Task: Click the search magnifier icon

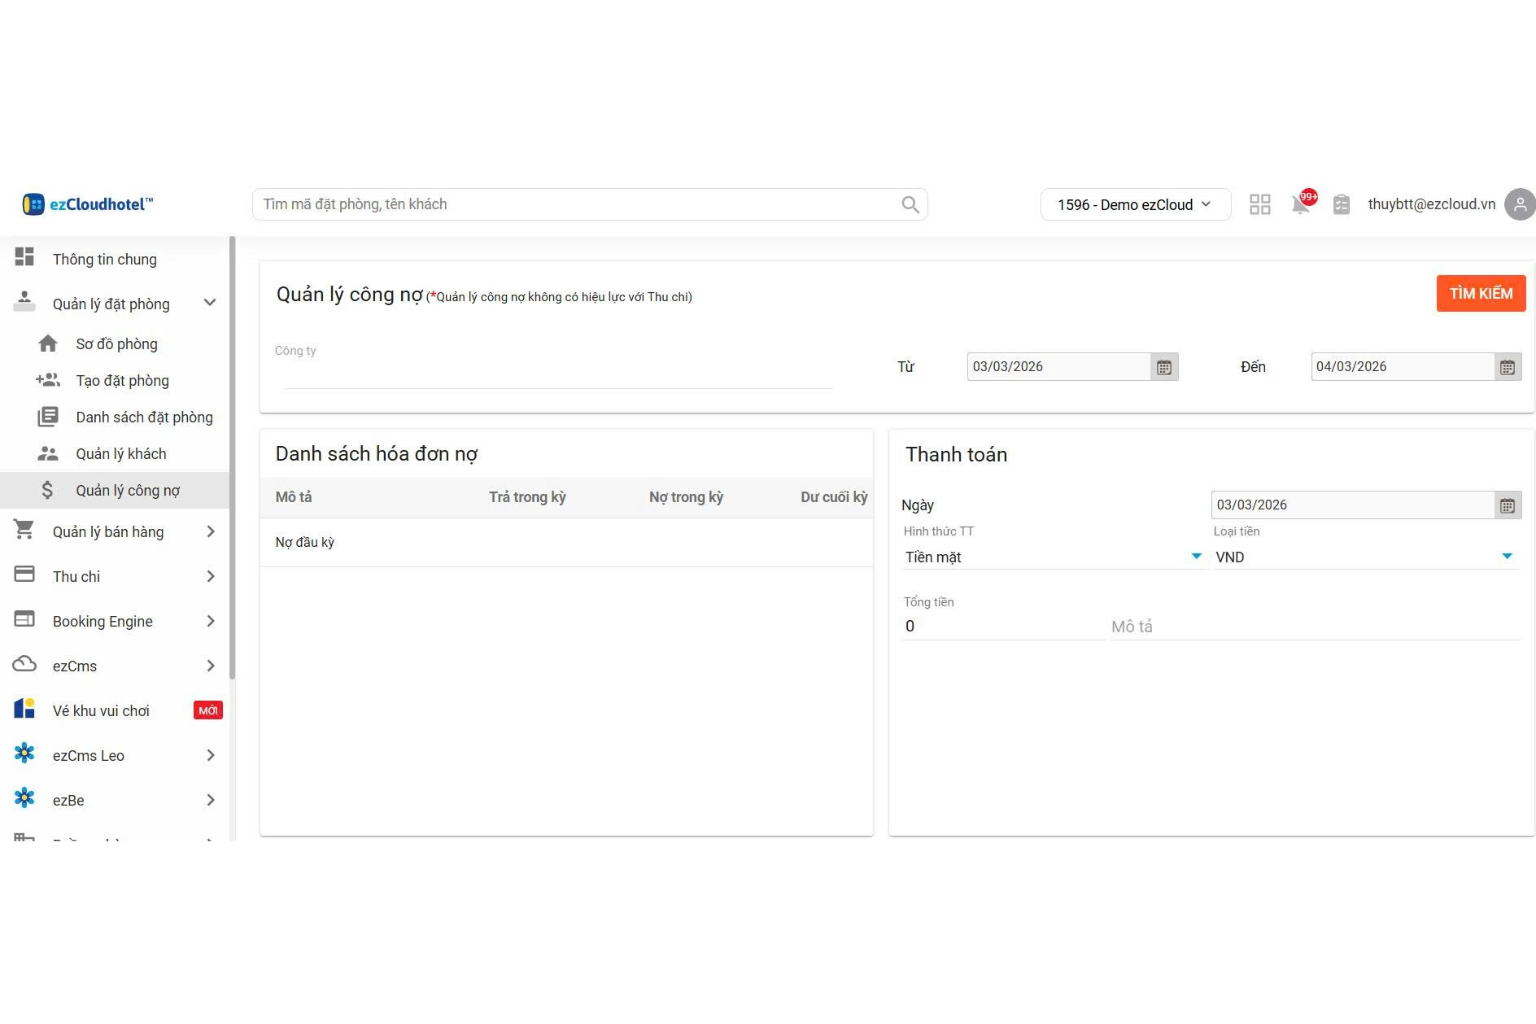Action: coord(910,204)
